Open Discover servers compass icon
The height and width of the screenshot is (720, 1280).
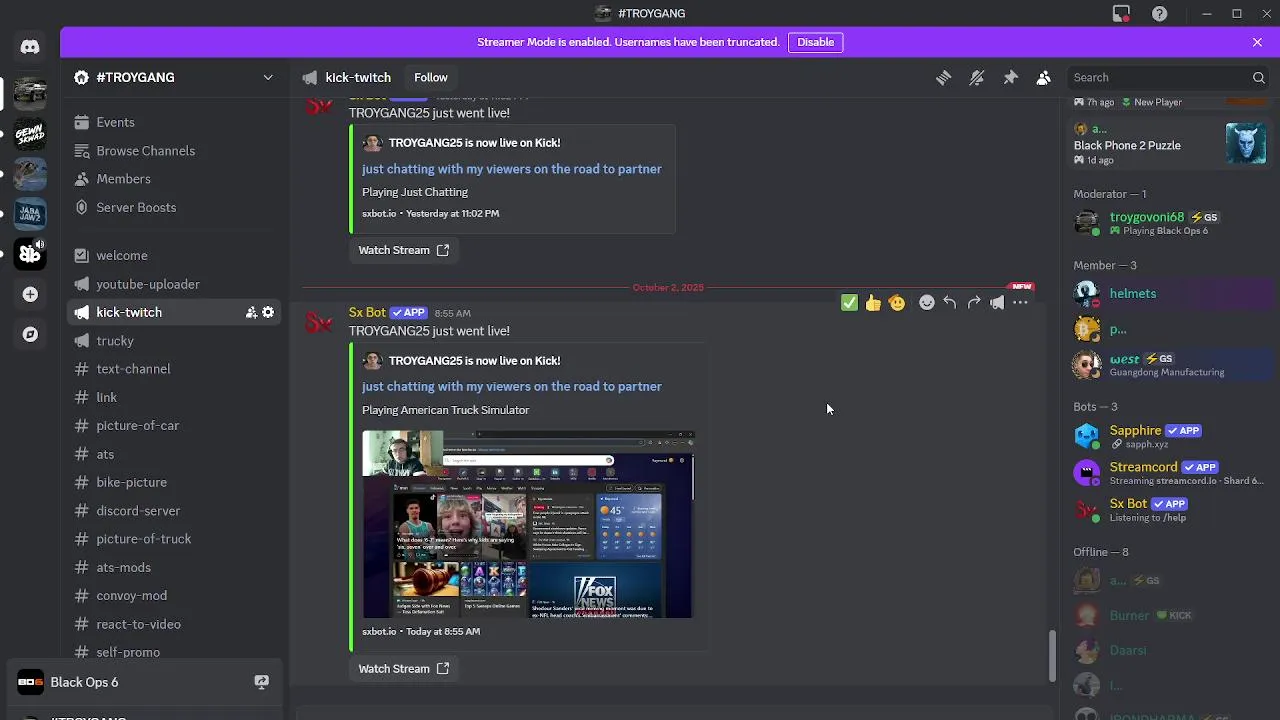click(x=30, y=334)
